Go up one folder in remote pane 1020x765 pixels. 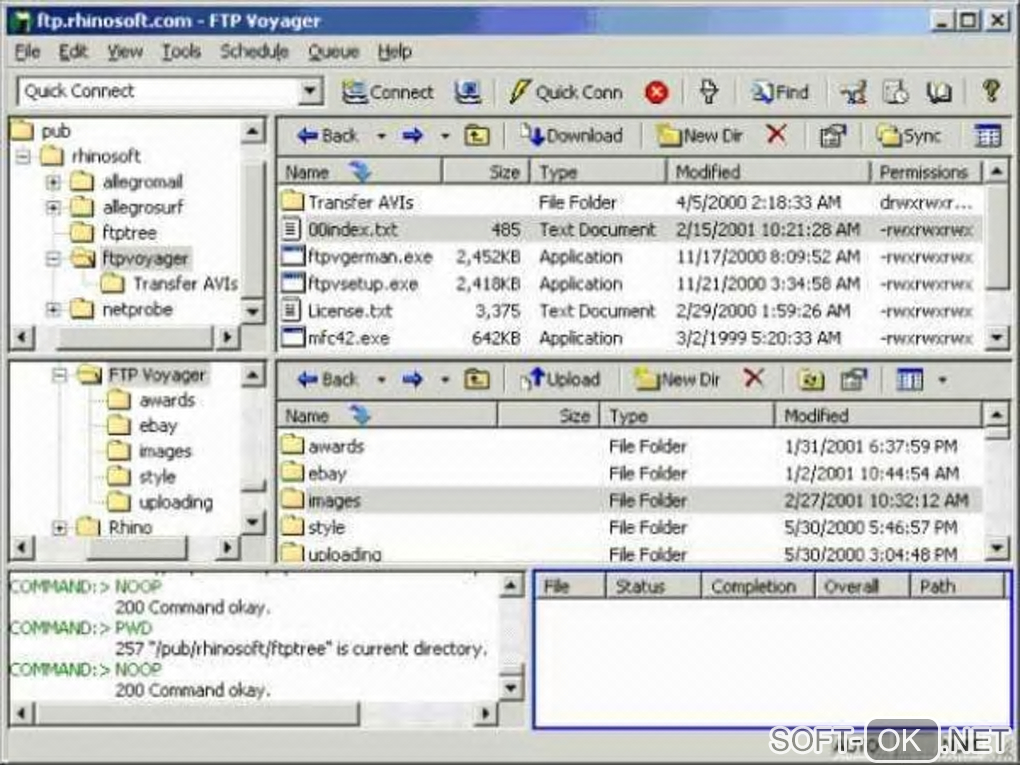click(x=477, y=136)
